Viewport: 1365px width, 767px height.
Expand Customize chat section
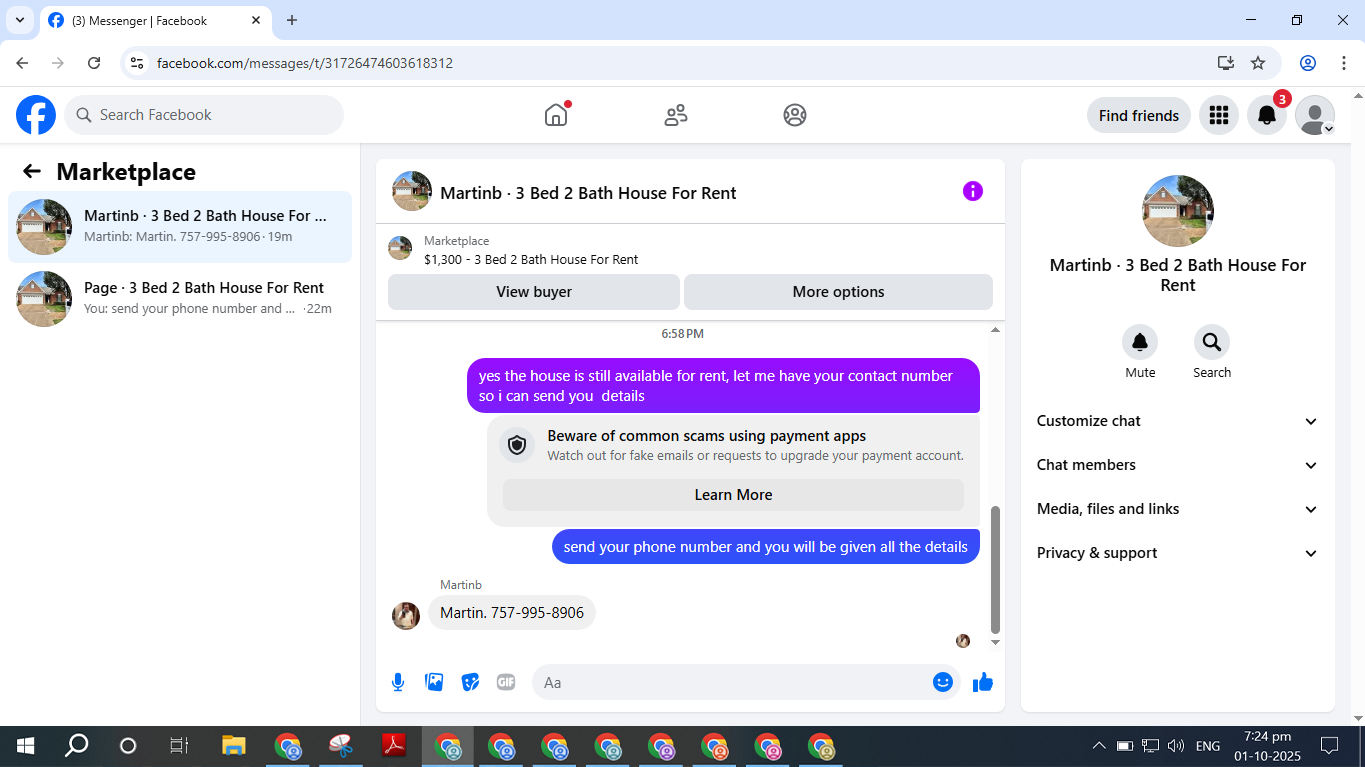1178,421
